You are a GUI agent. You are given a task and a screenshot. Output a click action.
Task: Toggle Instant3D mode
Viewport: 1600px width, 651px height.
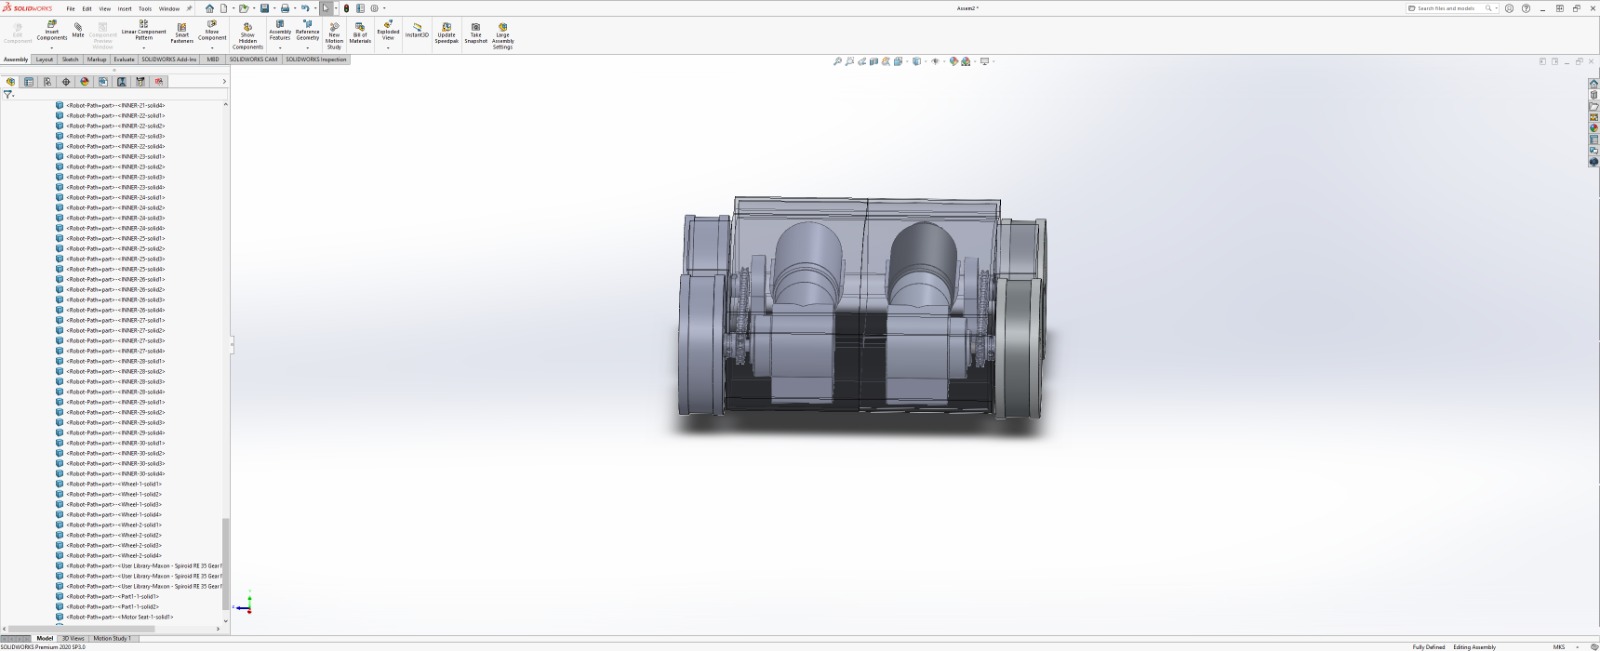coord(417,30)
